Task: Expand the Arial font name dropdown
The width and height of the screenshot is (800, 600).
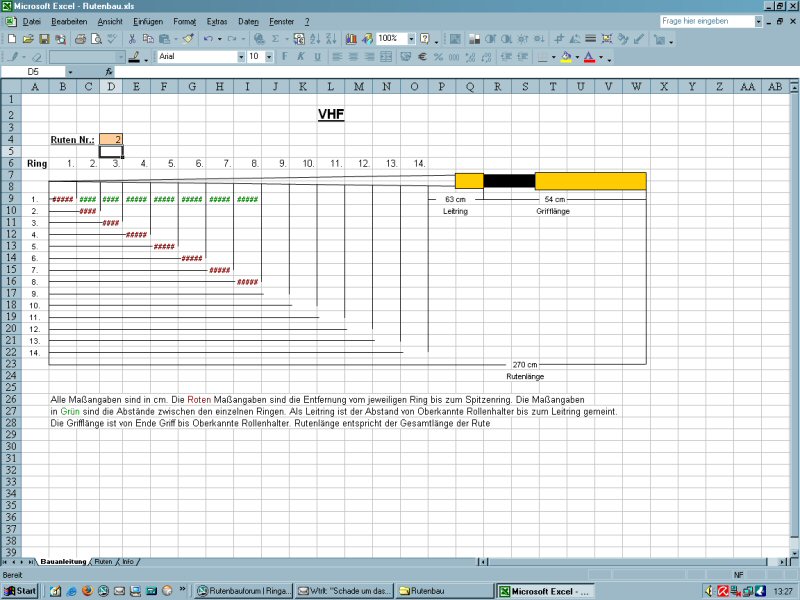Action: click(240, 57)
